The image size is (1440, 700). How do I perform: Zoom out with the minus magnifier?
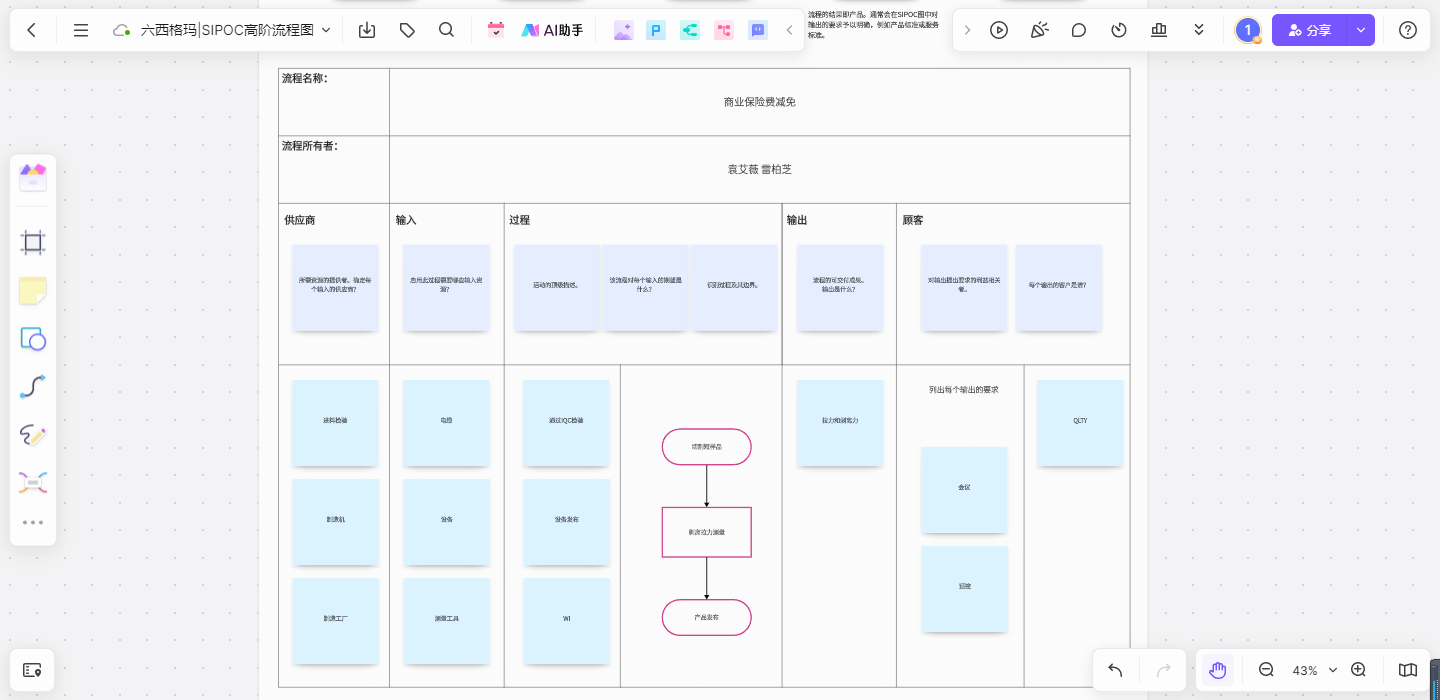click(x=1266, y=670)
